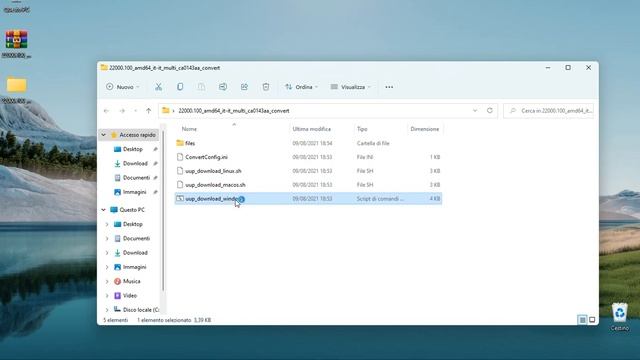Sort by the Ultima modifica column header
The height and width of the screenshot is (360, 640).
[x=311, y=129]
